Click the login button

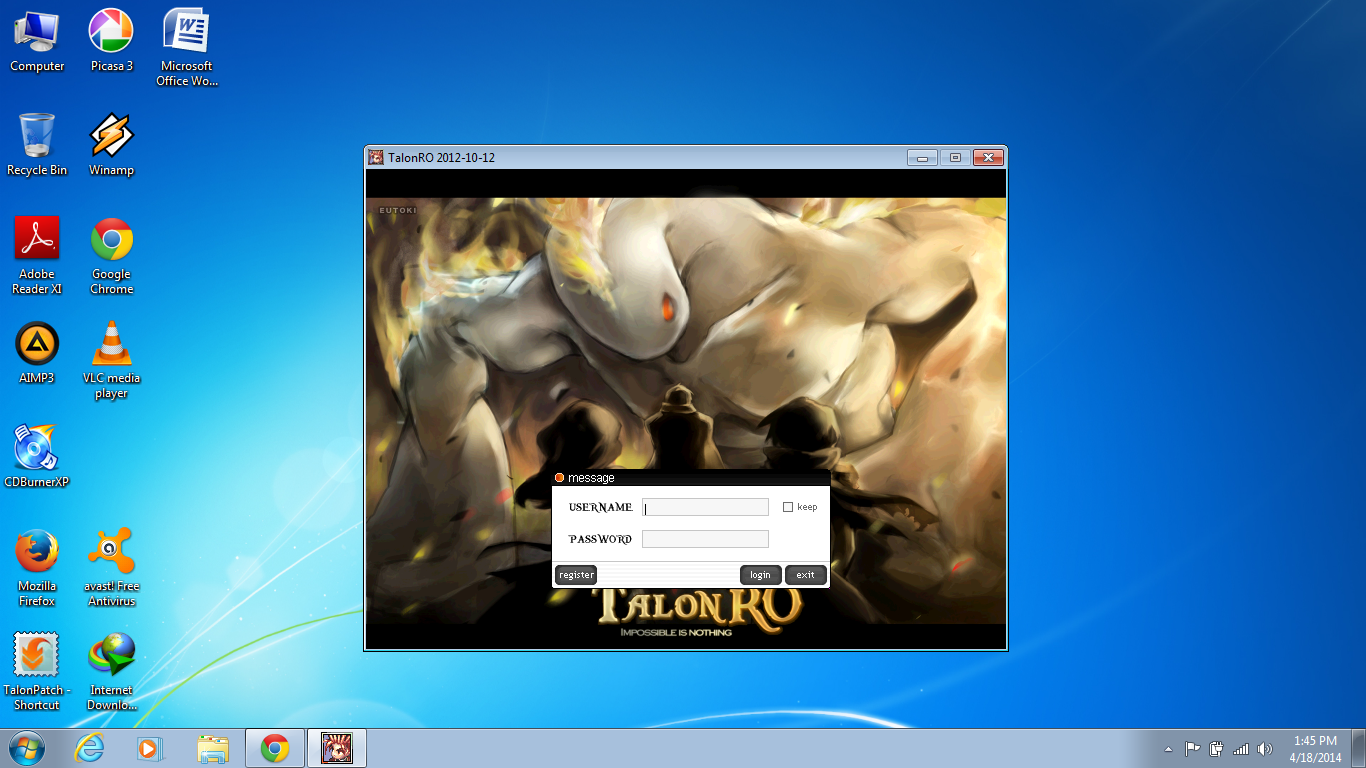(x=760, y=575)
